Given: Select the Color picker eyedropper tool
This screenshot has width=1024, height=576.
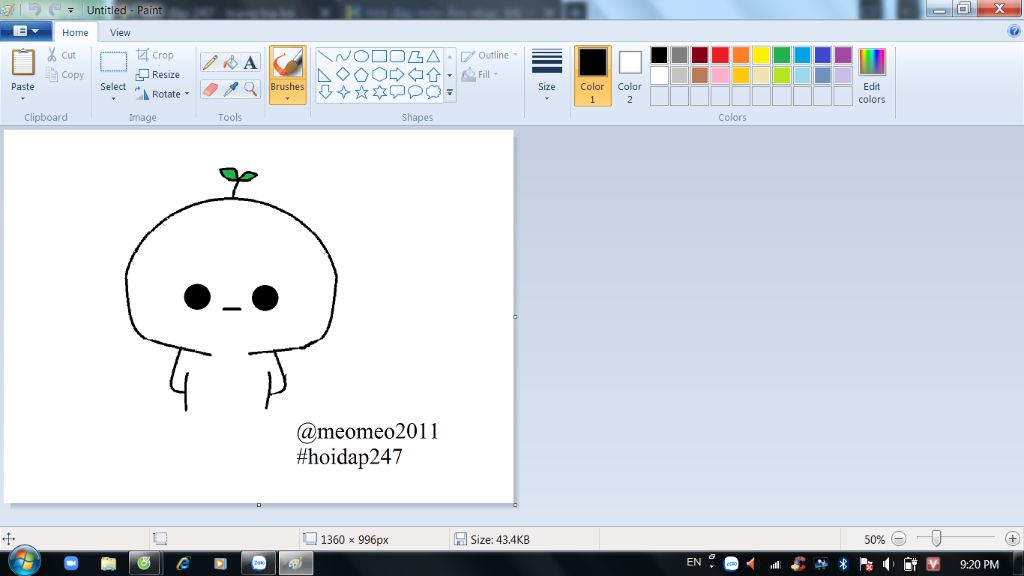Looking at the screenshot, I should point(230,89).
